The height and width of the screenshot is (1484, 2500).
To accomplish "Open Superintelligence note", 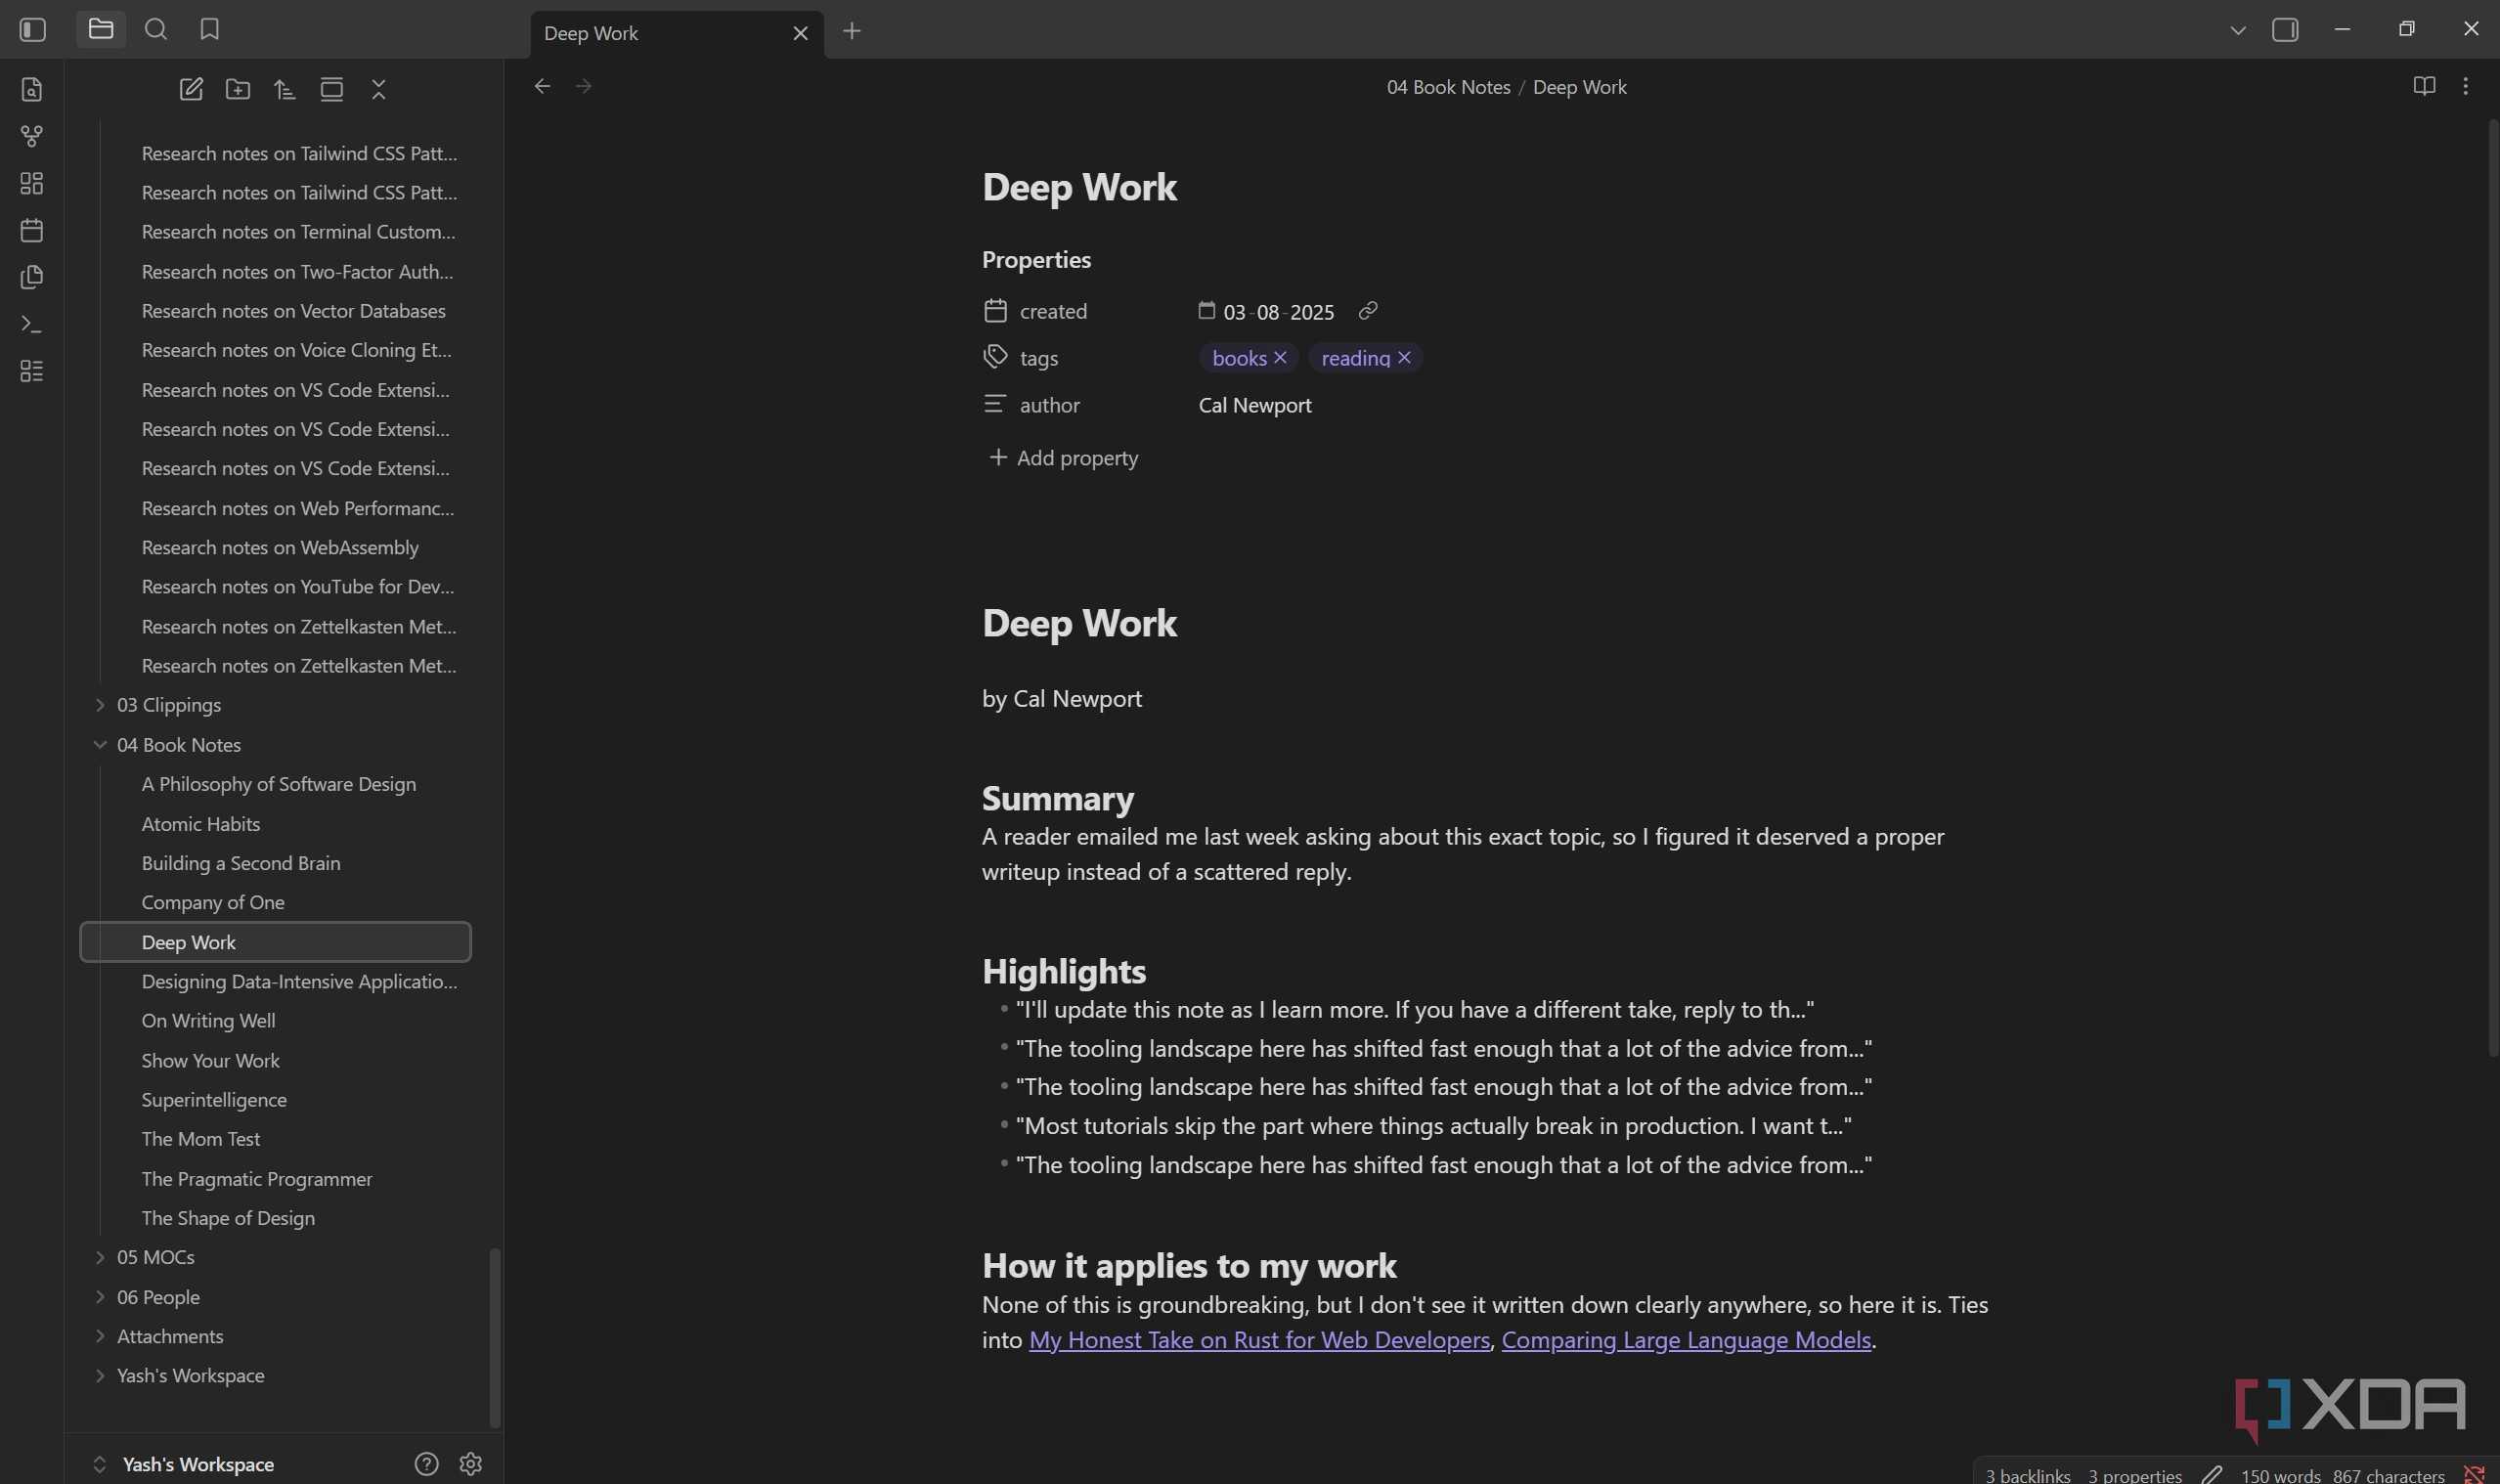I will click(x=276, y=1100).
